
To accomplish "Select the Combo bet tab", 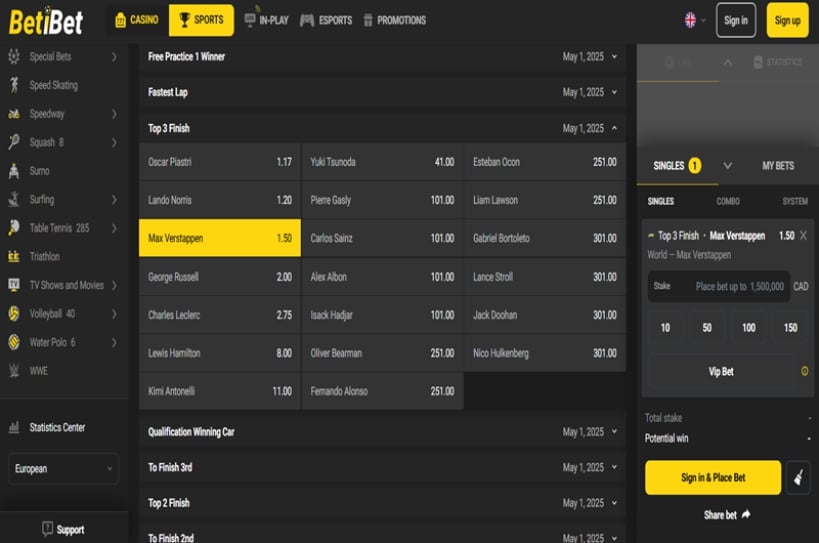I will click(728, 201).
